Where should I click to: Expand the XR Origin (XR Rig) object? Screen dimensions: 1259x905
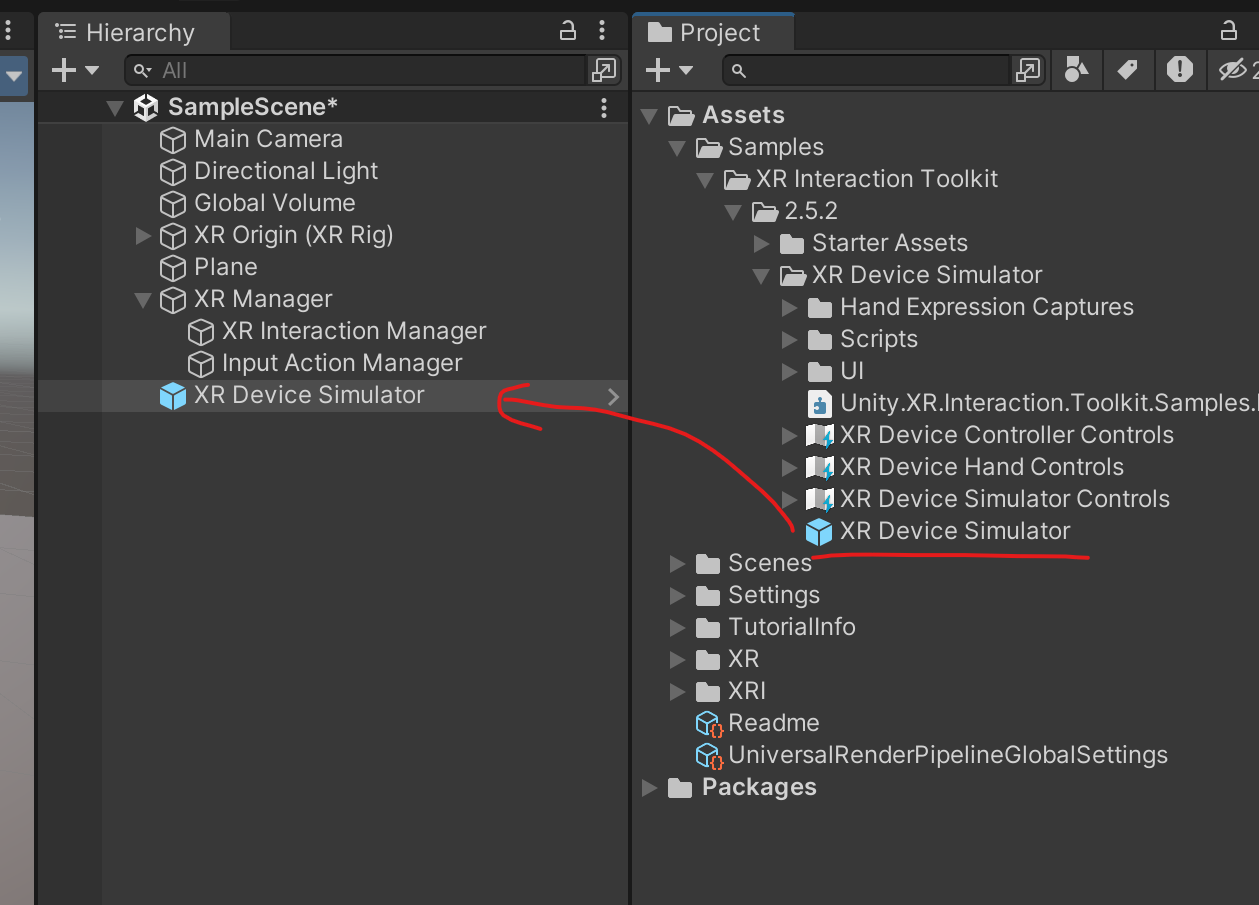[x=143, y=235]
